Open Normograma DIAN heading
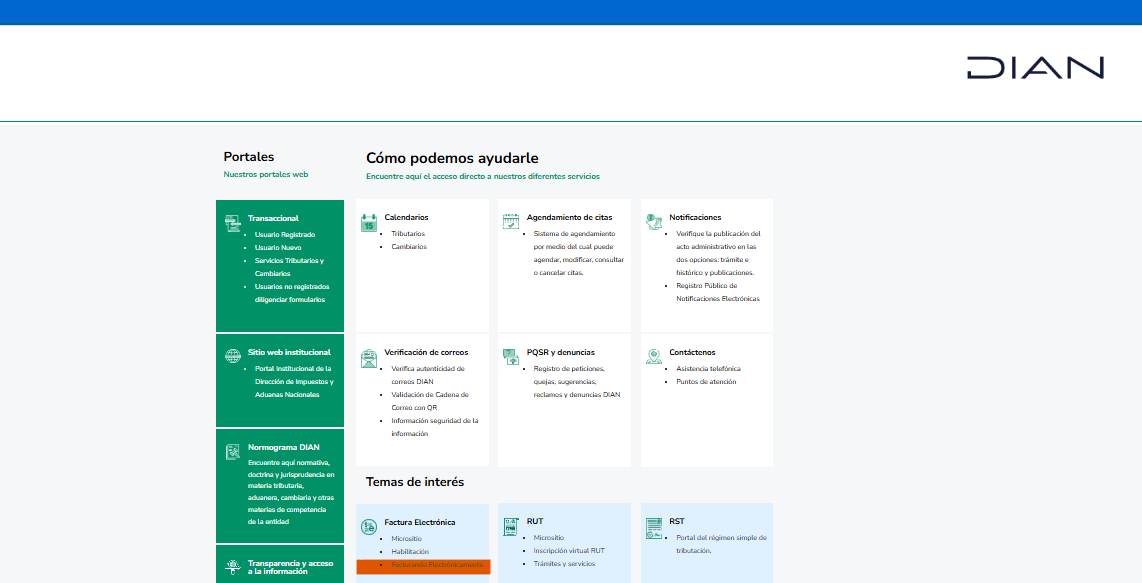This screenshot has width=1142, height=583. [283, 447]
